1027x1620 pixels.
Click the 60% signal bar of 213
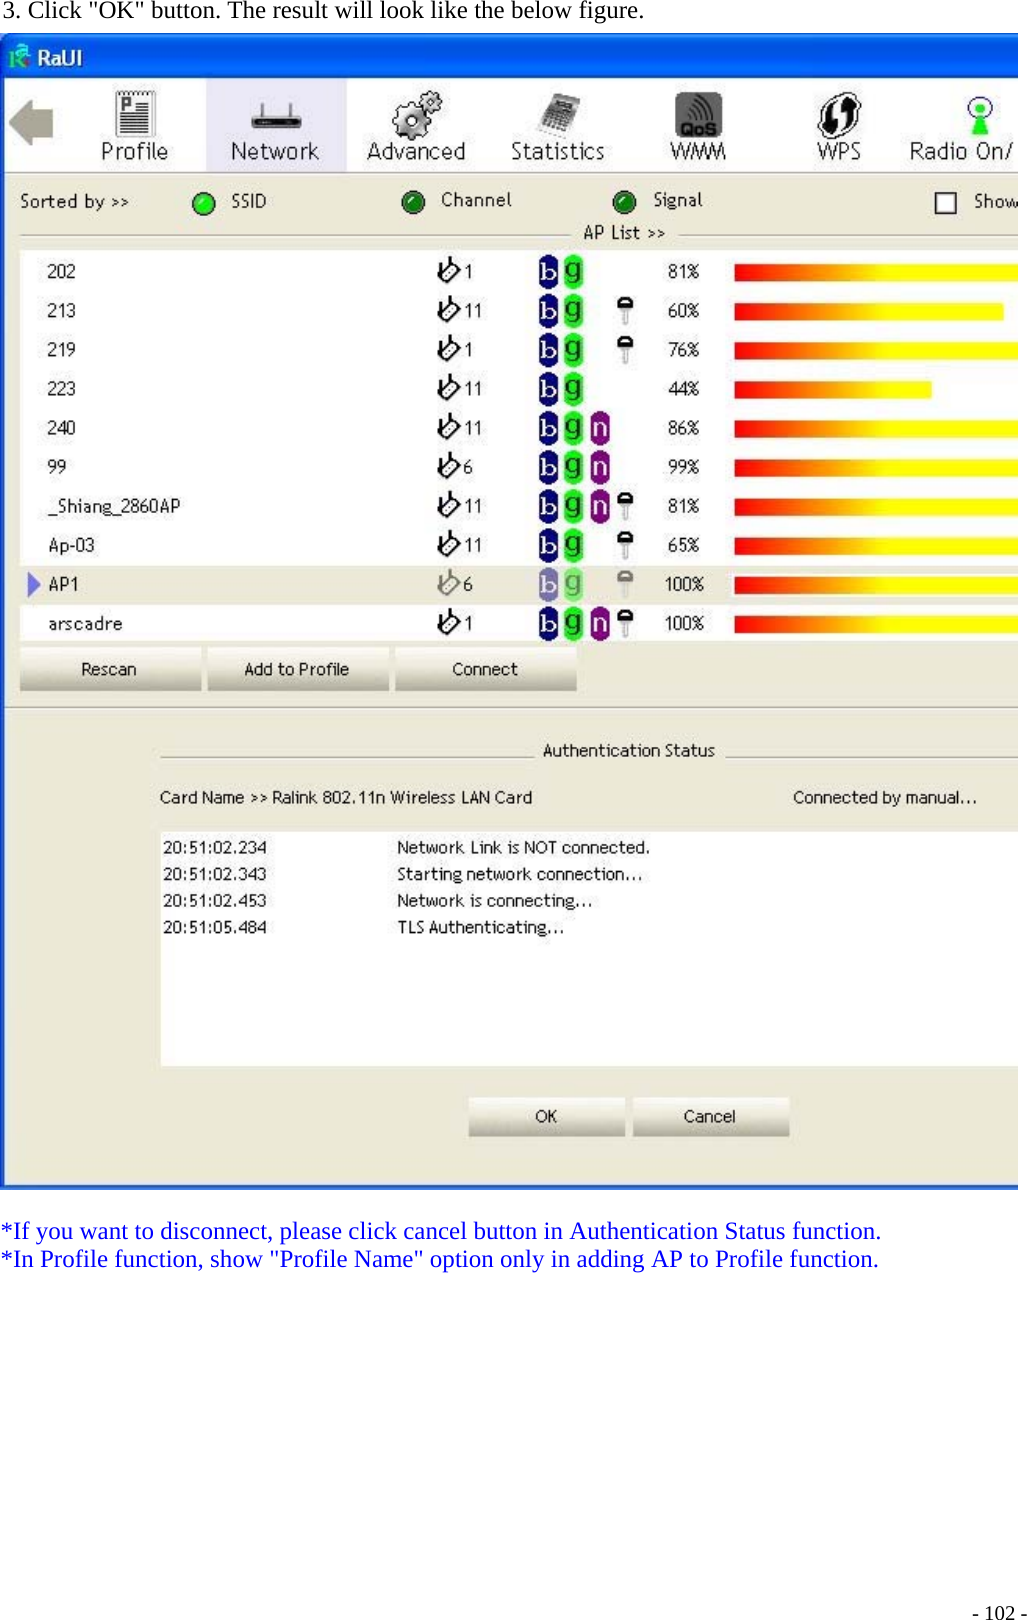(x=868, y=311)
